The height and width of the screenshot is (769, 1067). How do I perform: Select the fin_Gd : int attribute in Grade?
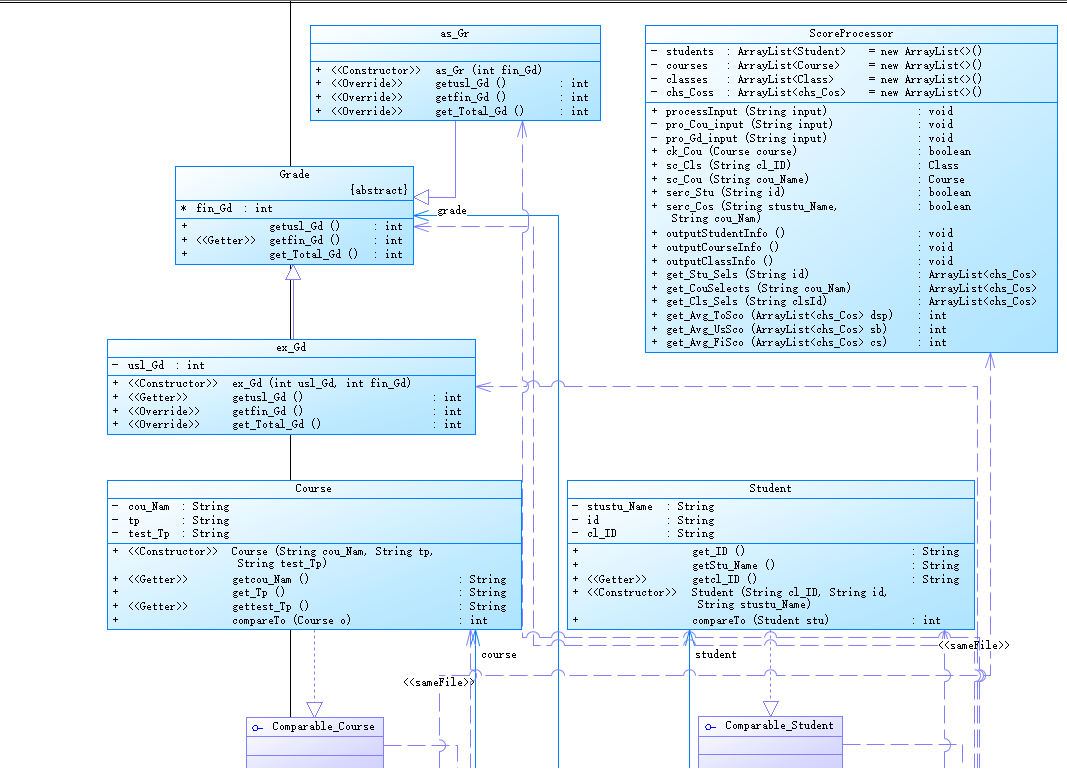(227, 209)
